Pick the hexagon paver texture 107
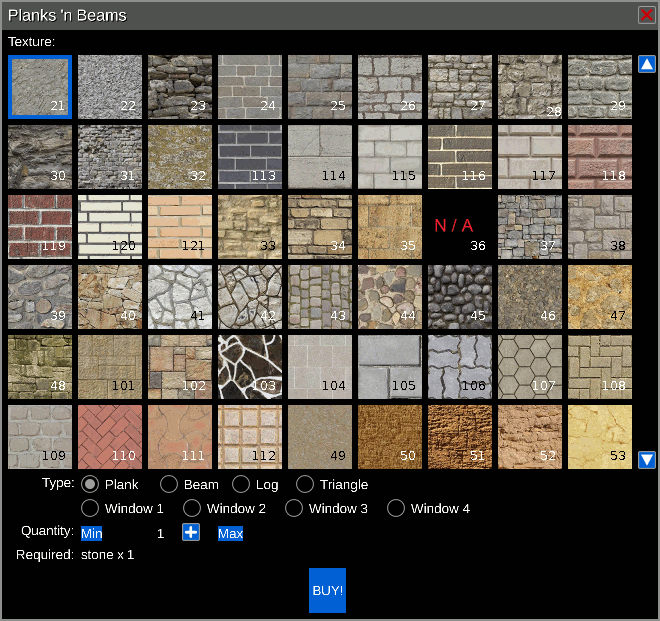The height and width of the screenshot is (621, 660). tap(530, 367)
